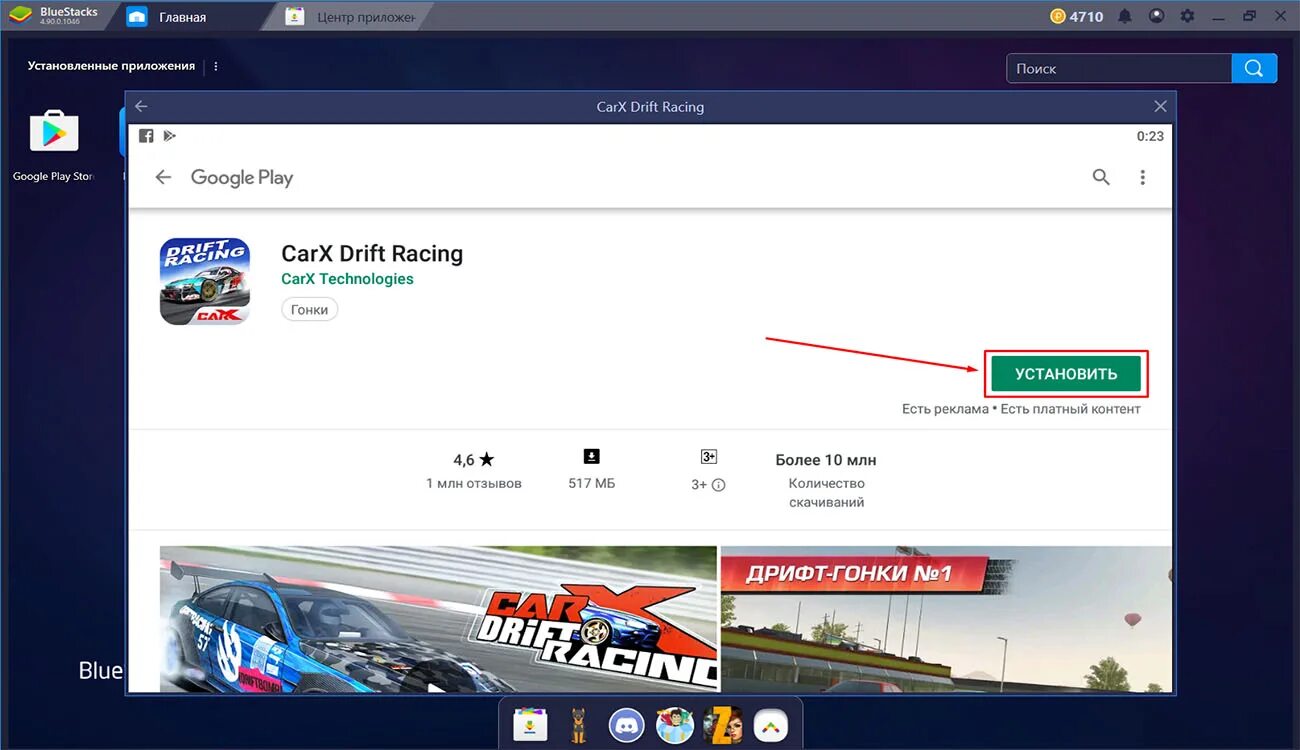
Task: Click the Установленные приложения heading
Action: click(111, 66)
